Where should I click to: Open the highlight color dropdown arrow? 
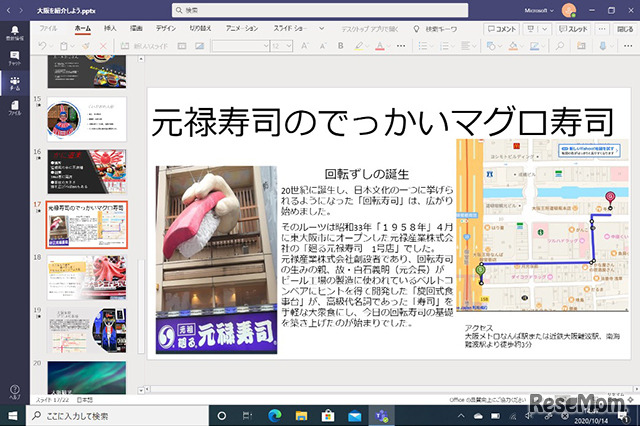pyautogui.click(x=368, y=46)
